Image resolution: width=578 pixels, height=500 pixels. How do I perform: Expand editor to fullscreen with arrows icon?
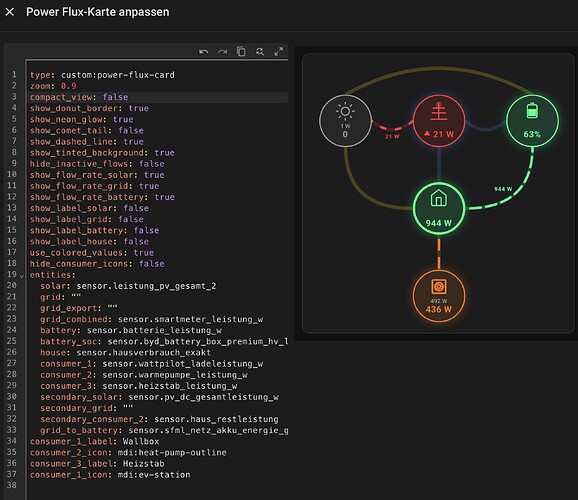tap(279, 51)
